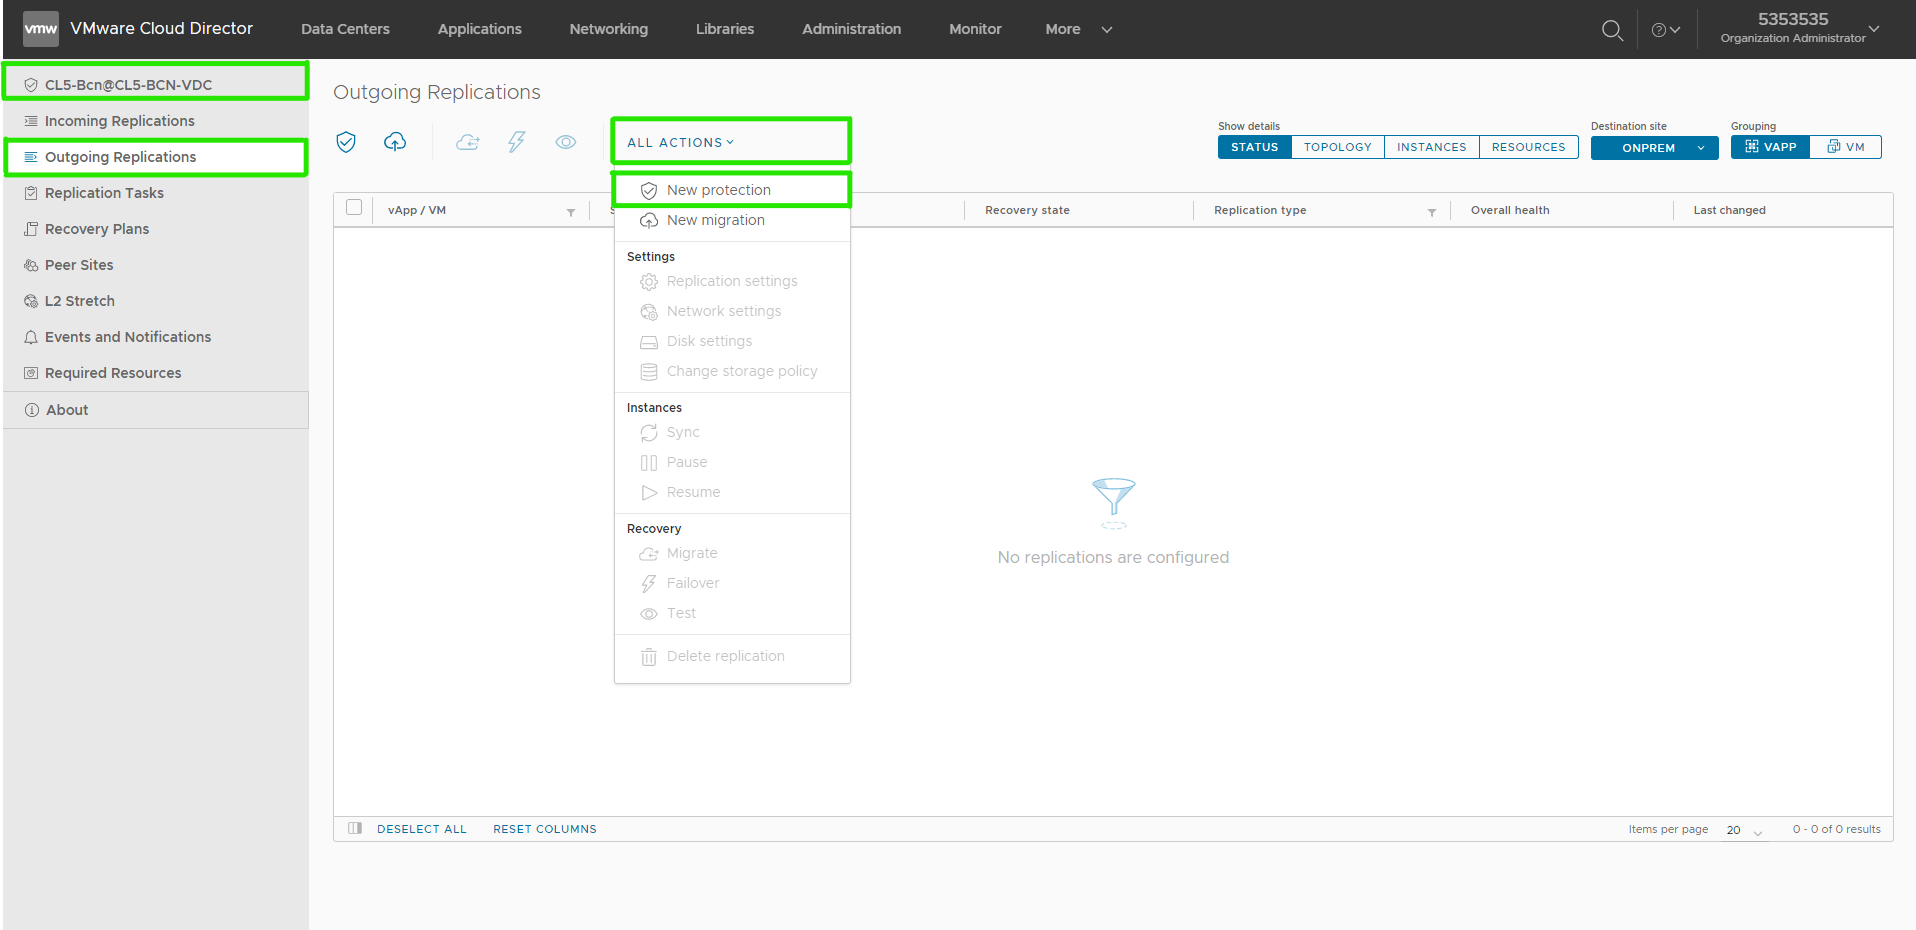Switch to the Monitor tab

coord(975,29)
